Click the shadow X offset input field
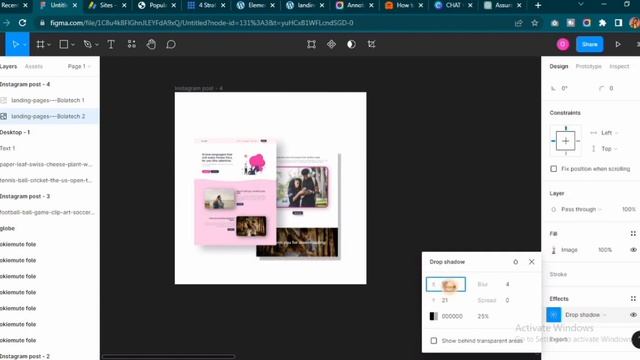 pos(446,284)
